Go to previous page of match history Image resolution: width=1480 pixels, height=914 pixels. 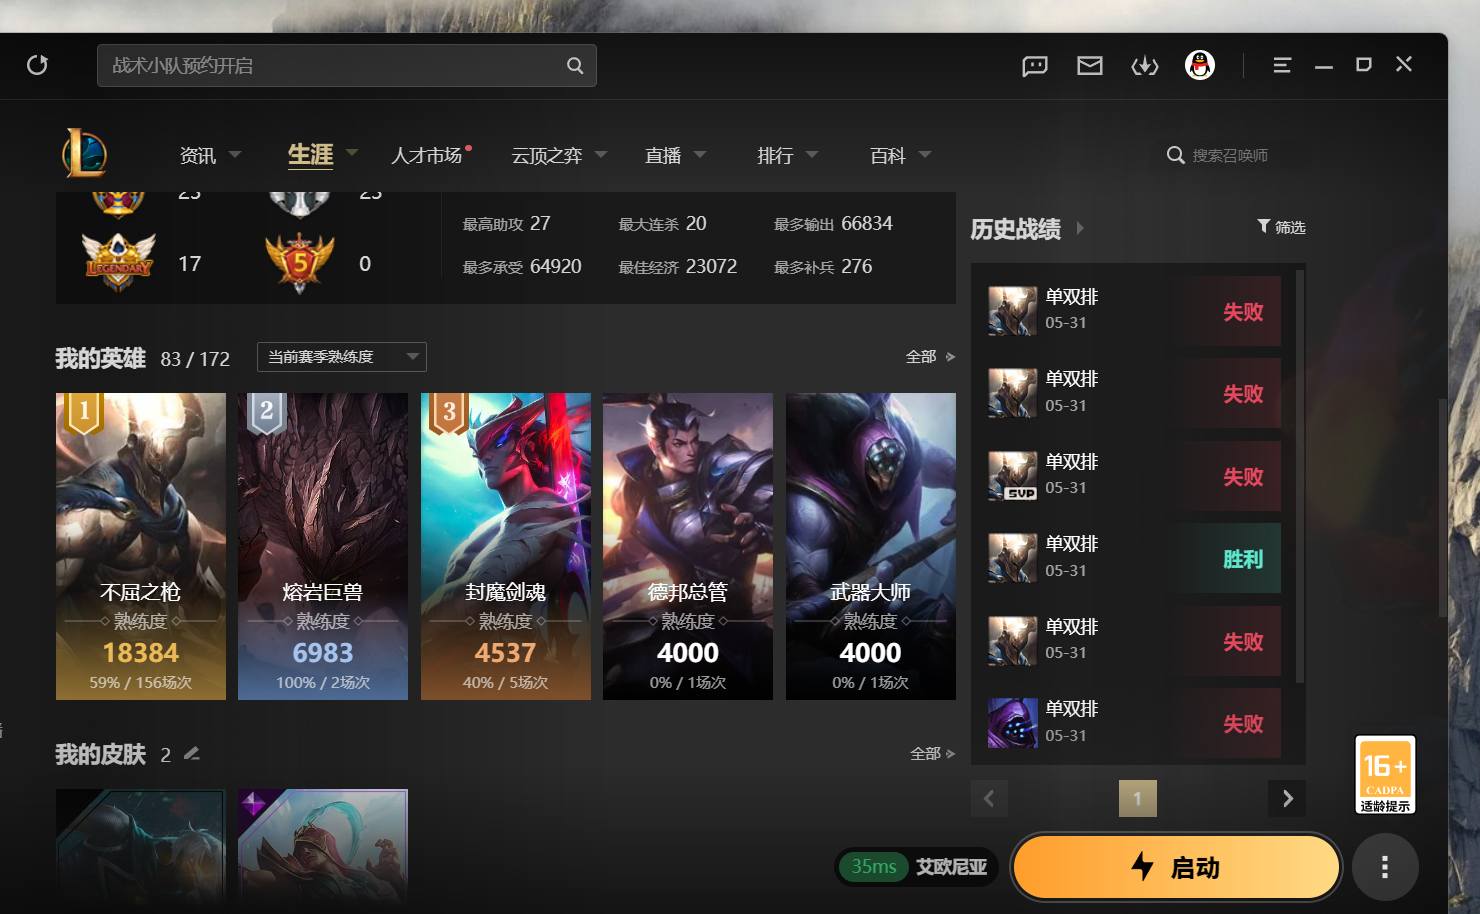(989, 798)
